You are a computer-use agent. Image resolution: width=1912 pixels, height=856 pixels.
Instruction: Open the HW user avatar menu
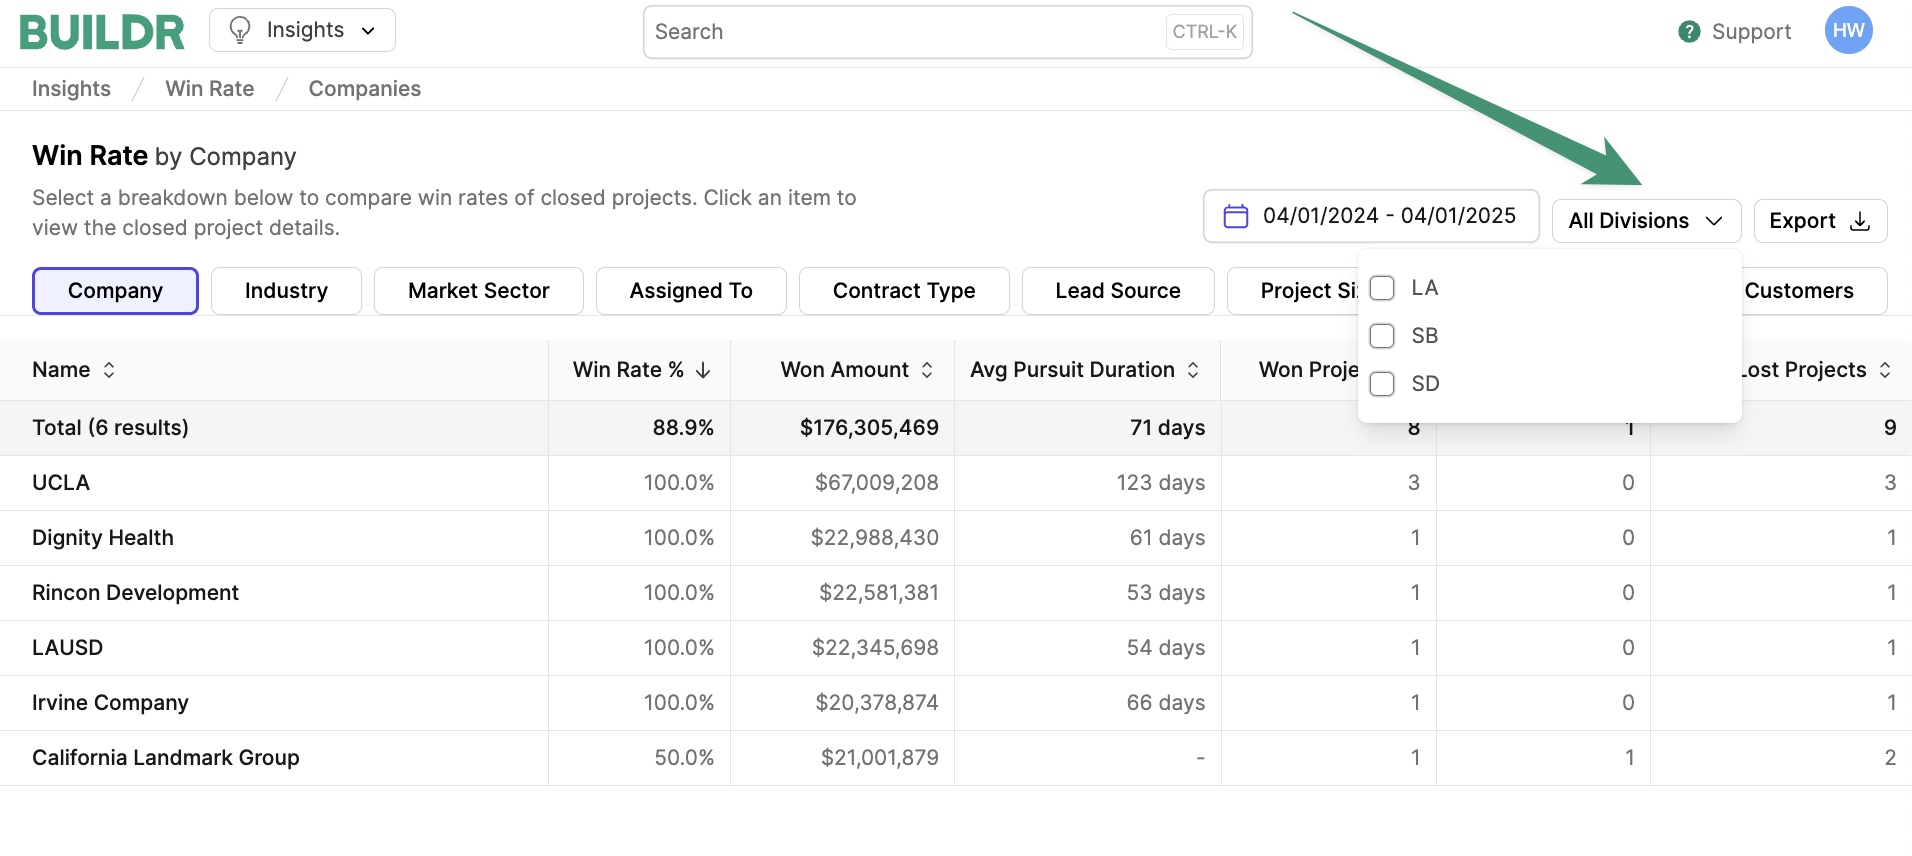pyautogui.click(x=1848, y=31)
